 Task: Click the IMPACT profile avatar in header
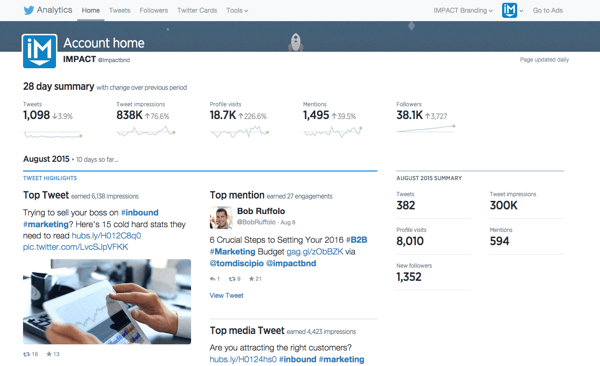[509, 10]
